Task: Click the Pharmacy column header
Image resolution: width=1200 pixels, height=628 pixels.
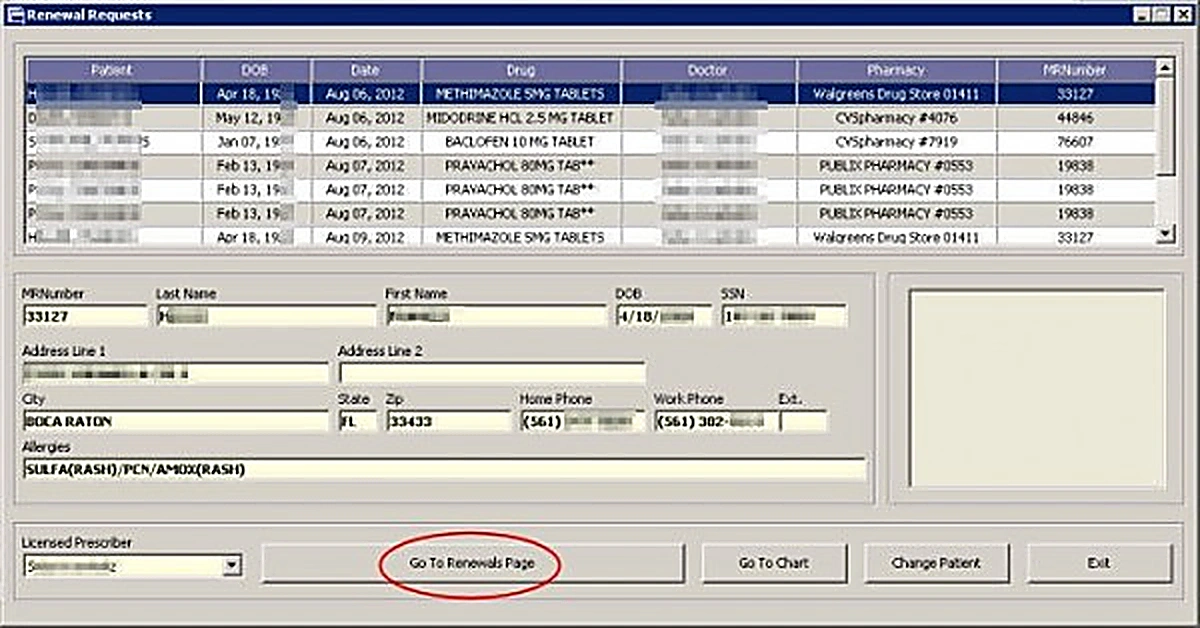Action: (895, 70)
